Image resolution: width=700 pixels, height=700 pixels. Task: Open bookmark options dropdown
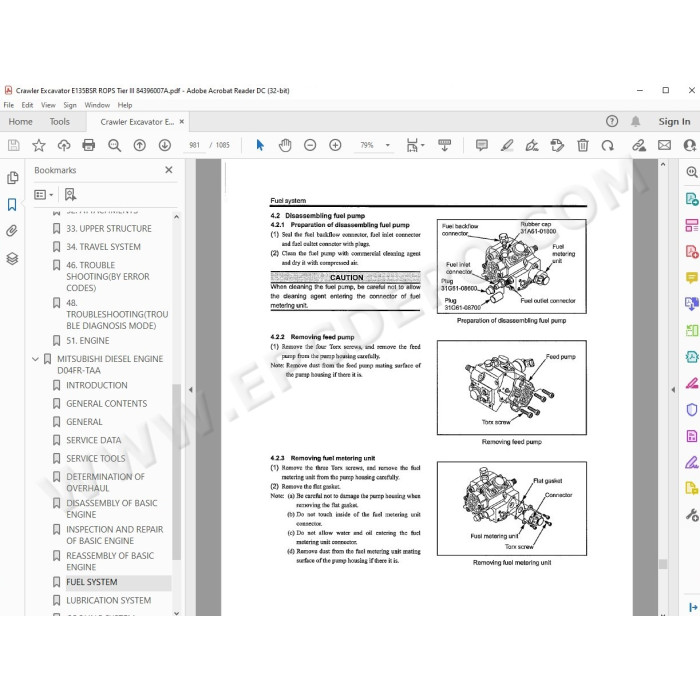pos(44,195)
